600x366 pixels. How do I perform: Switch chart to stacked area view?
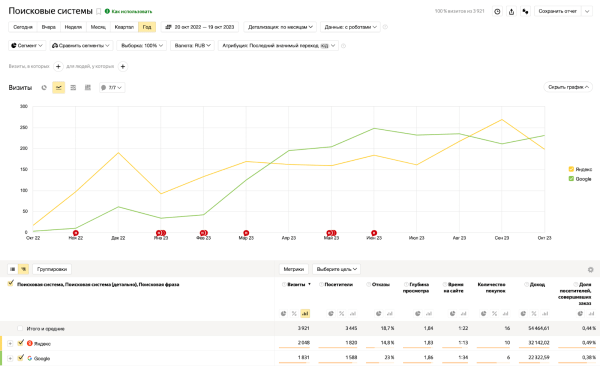(x=73, y=88)
